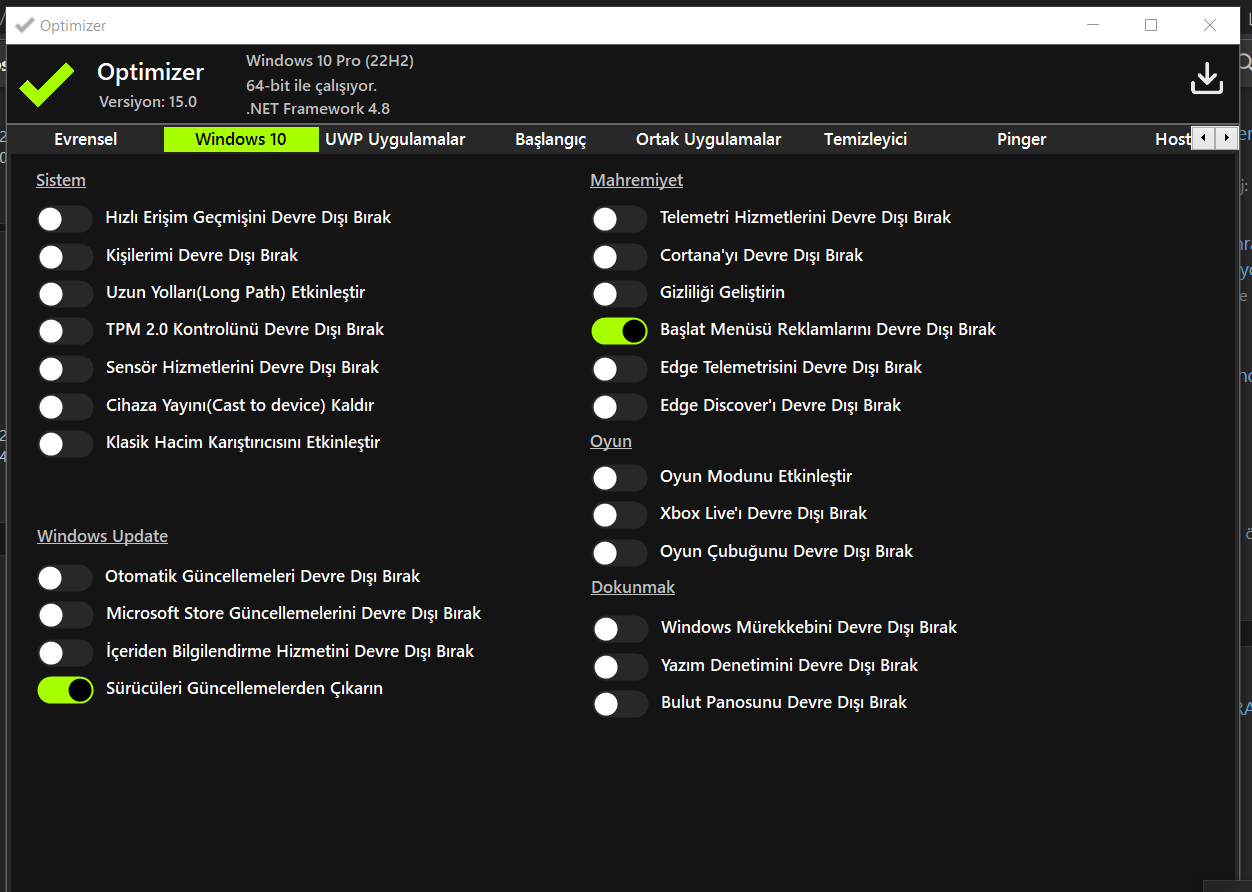
Task: Toggle Edge Telemetrisini Devre Dışı Bırak
Action: pos(619,368)
